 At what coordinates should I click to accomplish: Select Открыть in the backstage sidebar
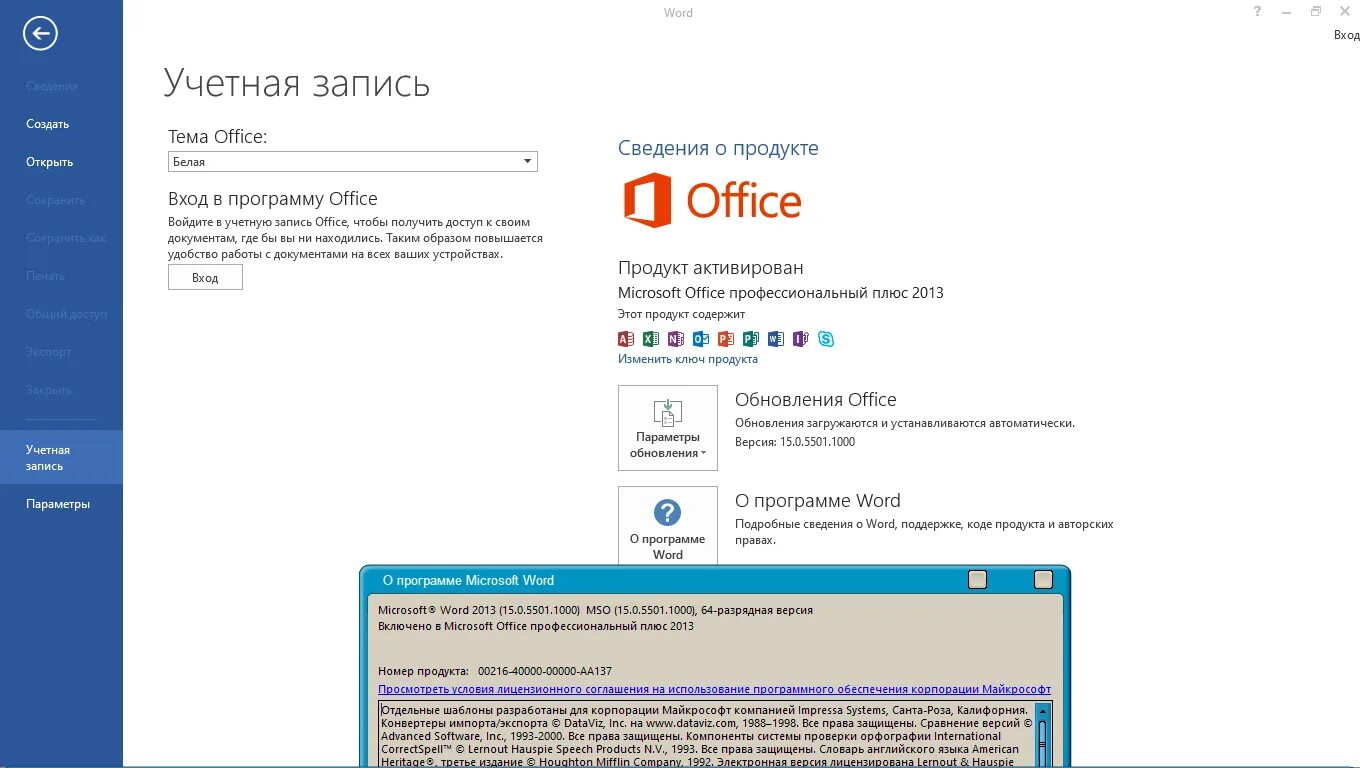coord(61,162)
